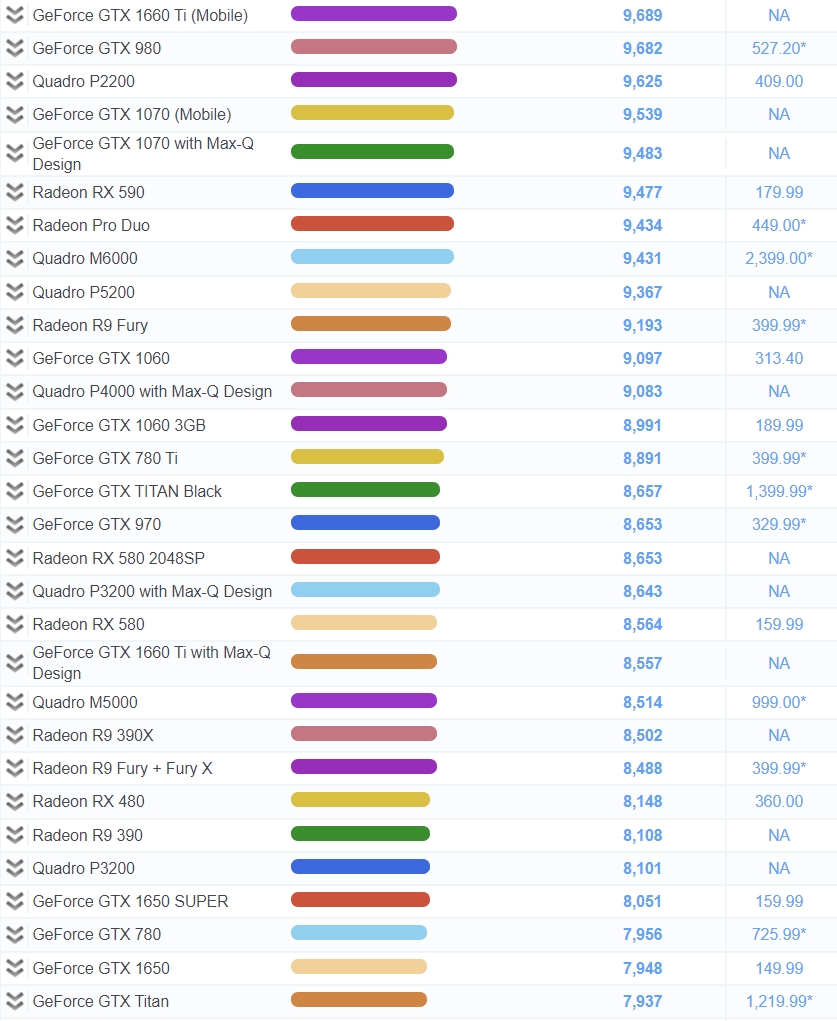Click the orange bar for GeForce GTX Titan

(x=359, y=1000)
